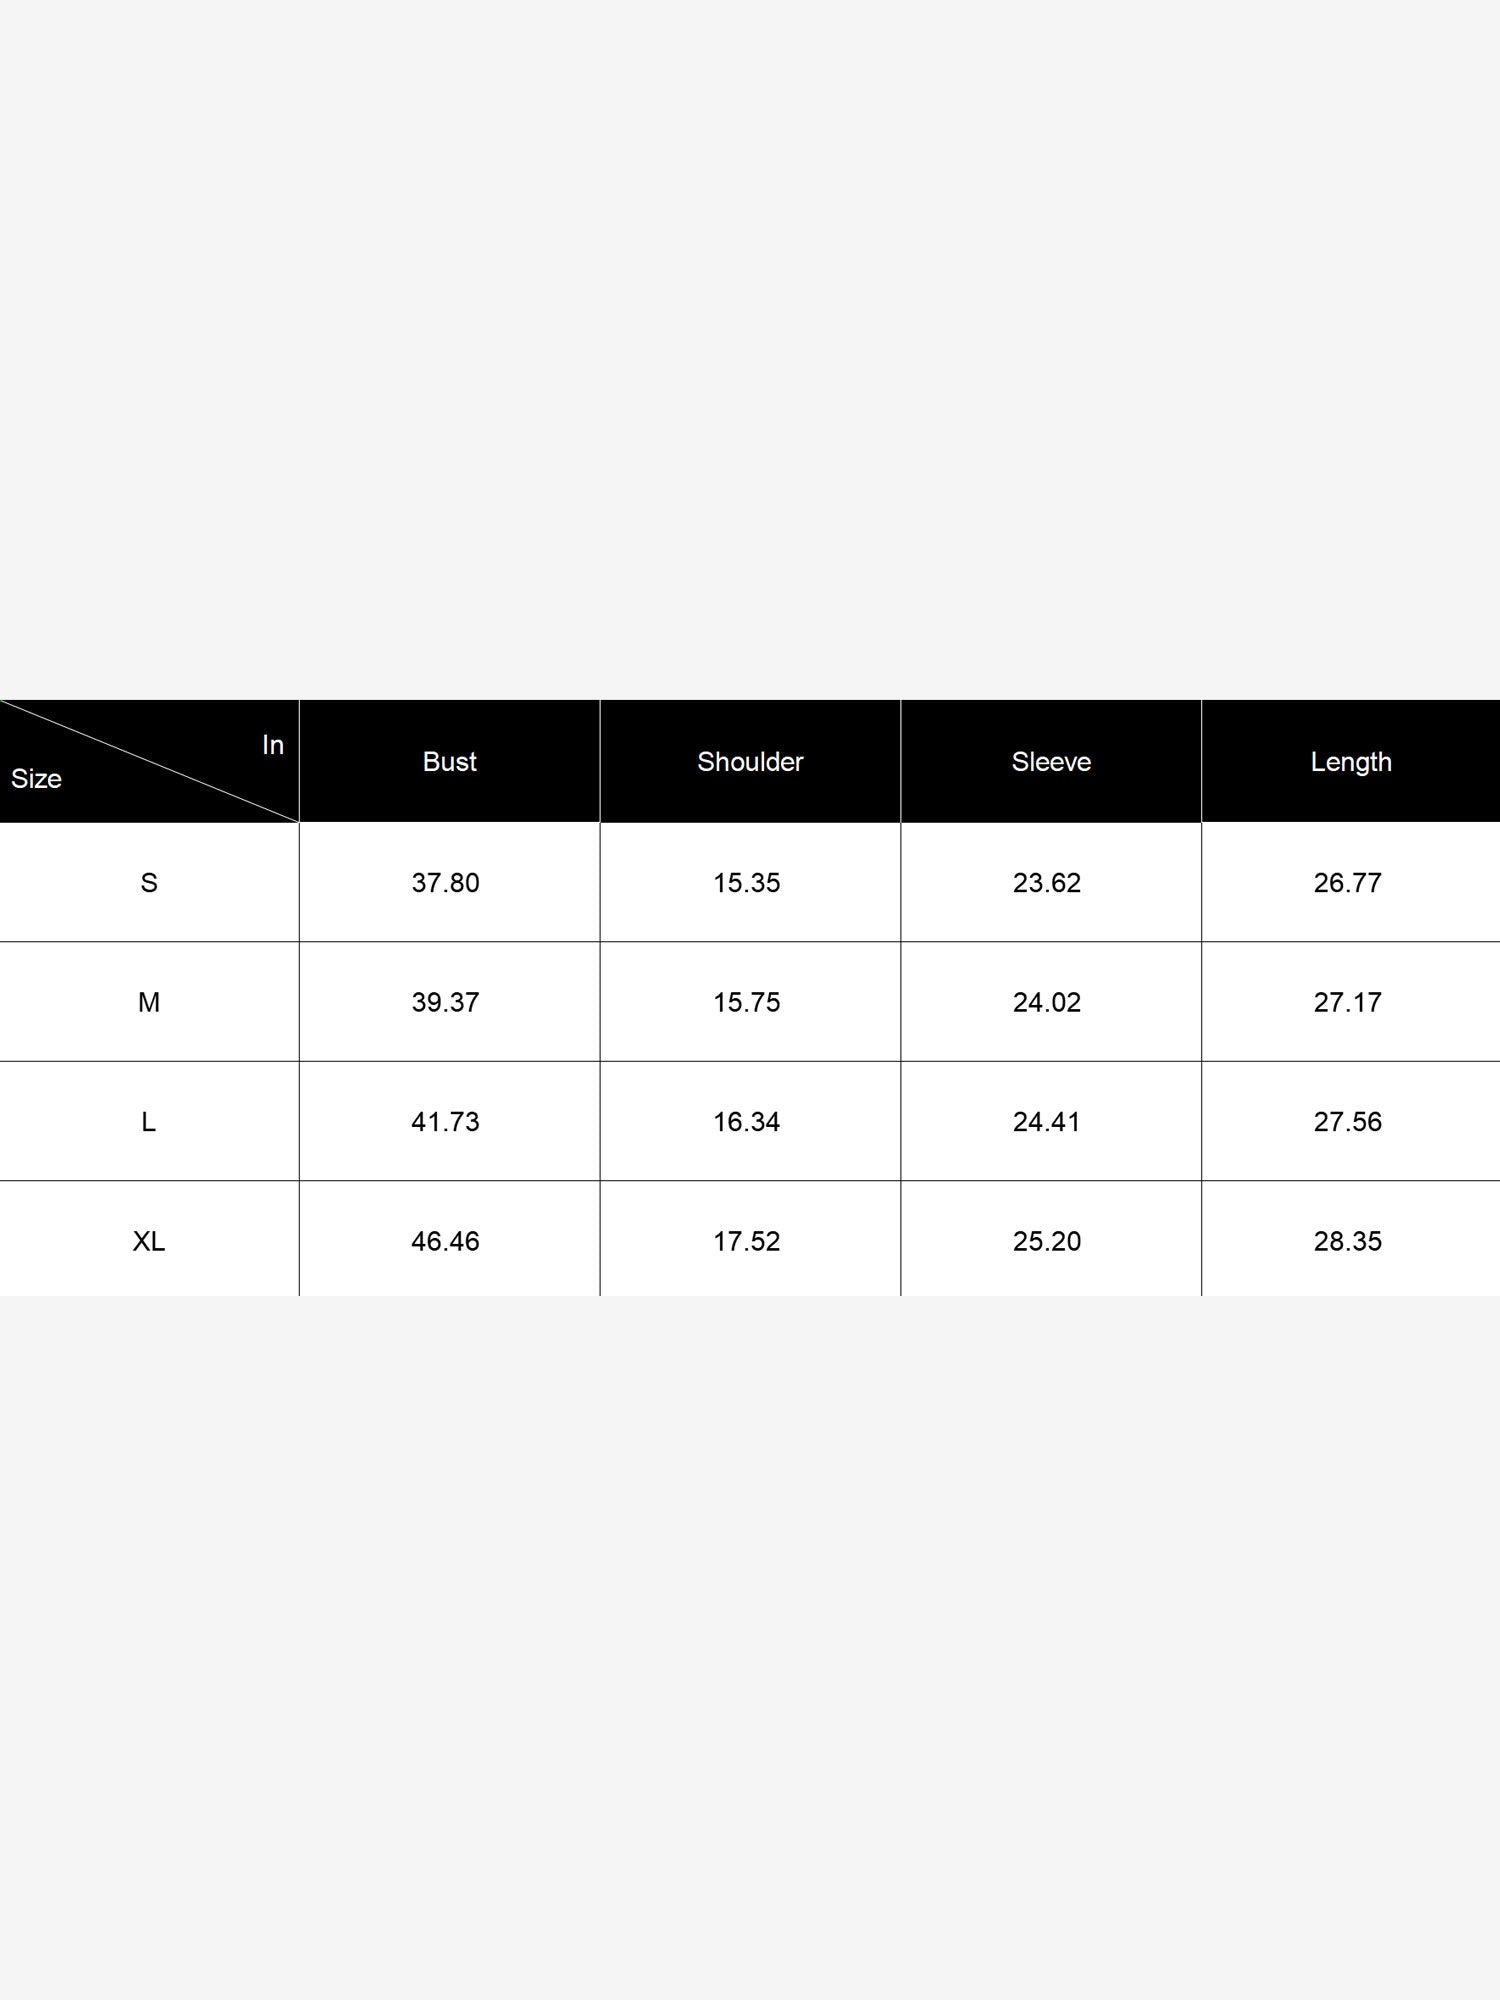Select bust value 39.37 for size M
This screenshot has width=1500, height=2000.
click(x=445, y=1002)
